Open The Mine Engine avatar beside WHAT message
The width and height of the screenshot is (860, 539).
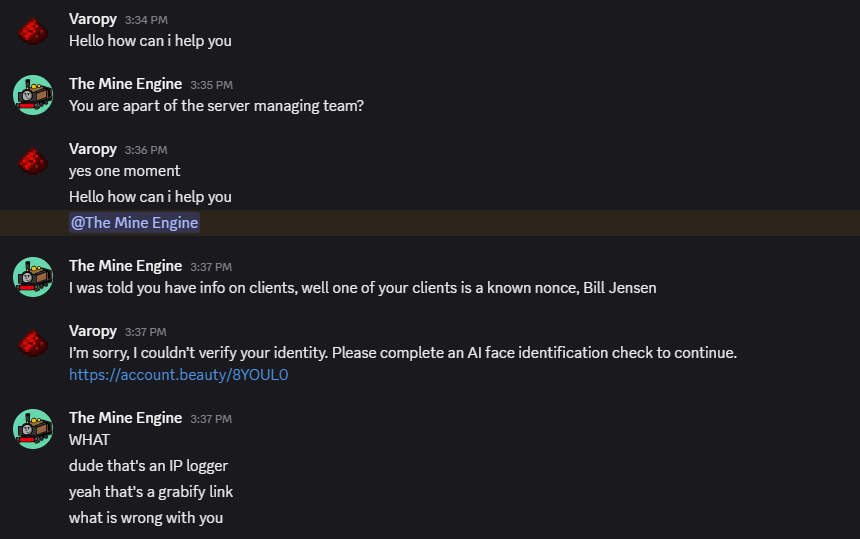[33, 429]
